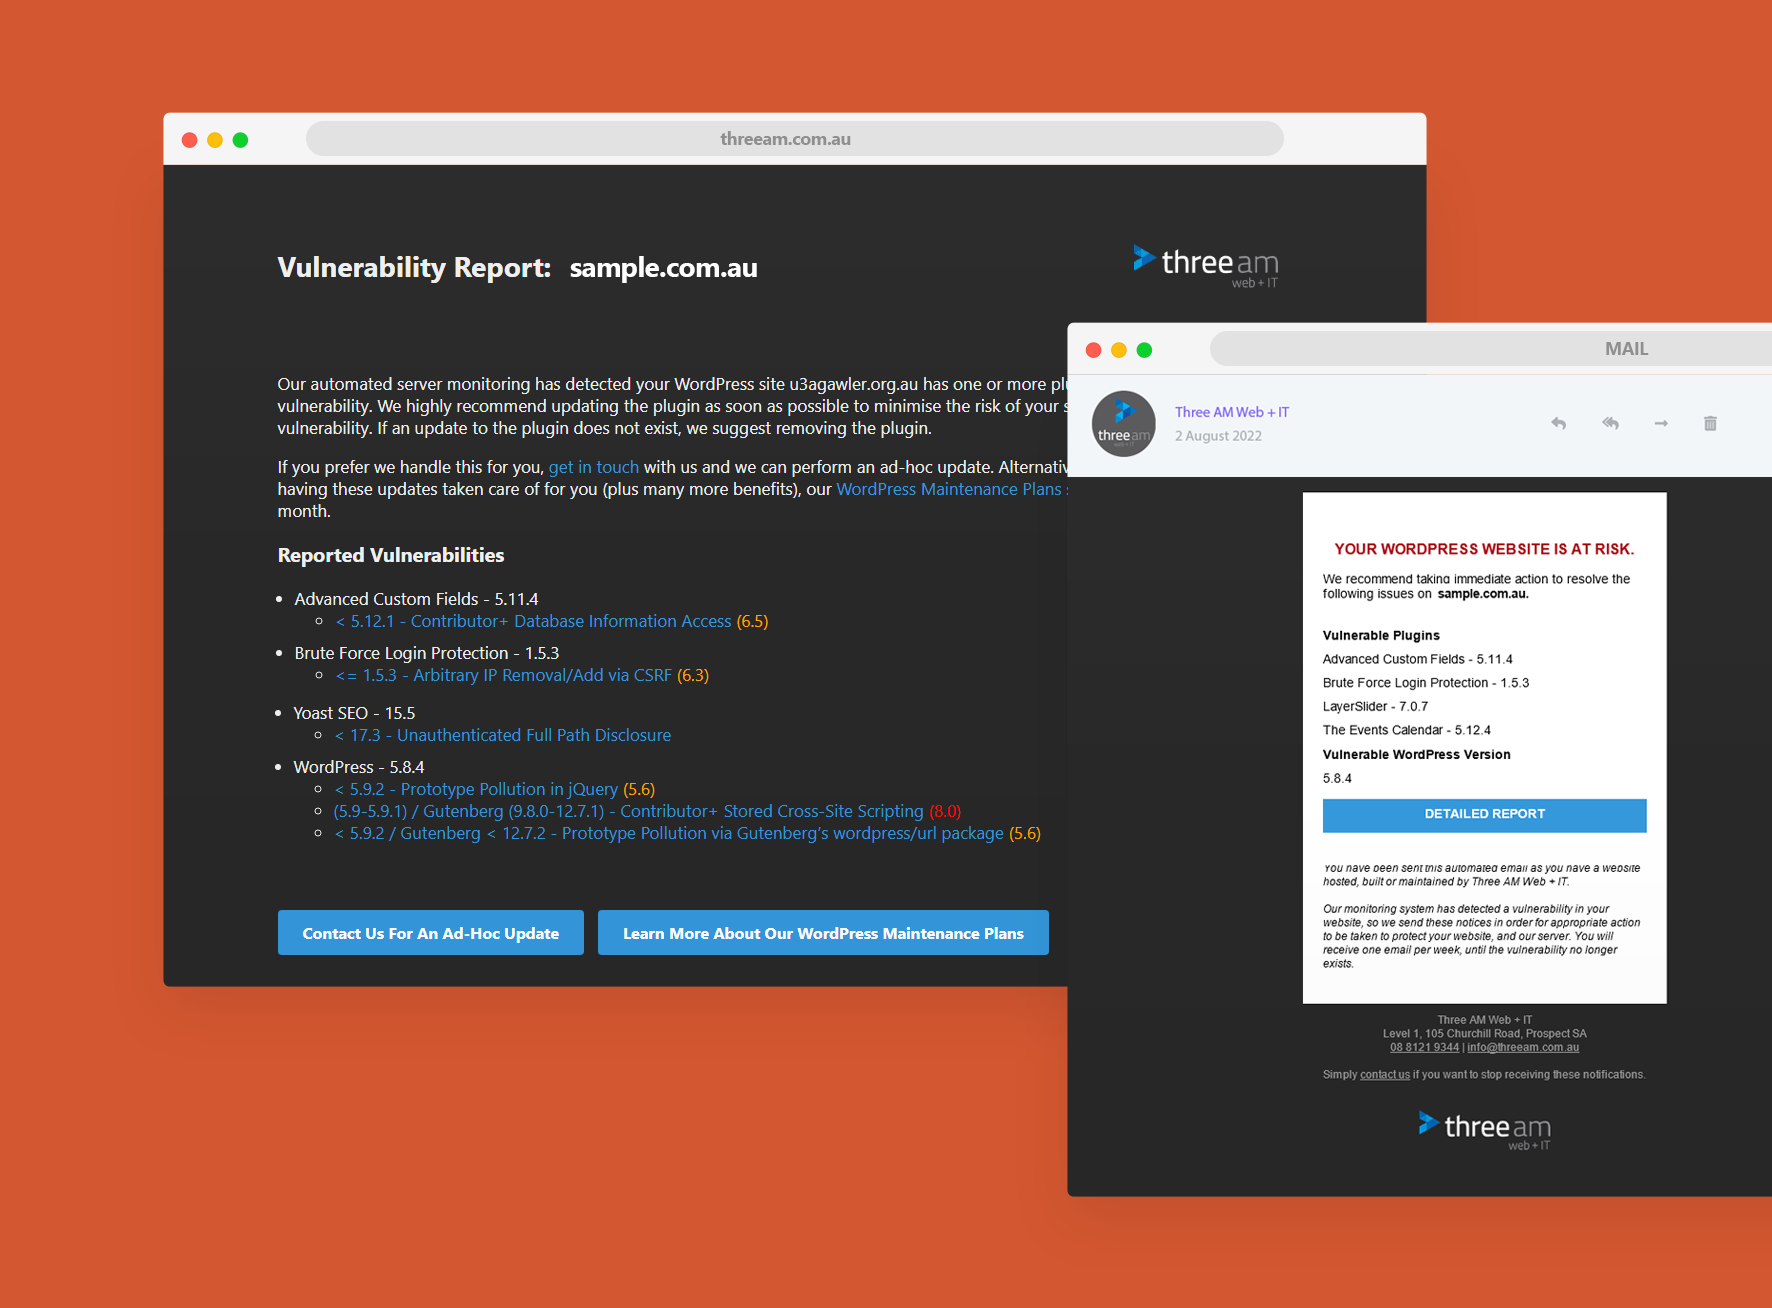Follow the 'get in touch' link

[593, 467]
